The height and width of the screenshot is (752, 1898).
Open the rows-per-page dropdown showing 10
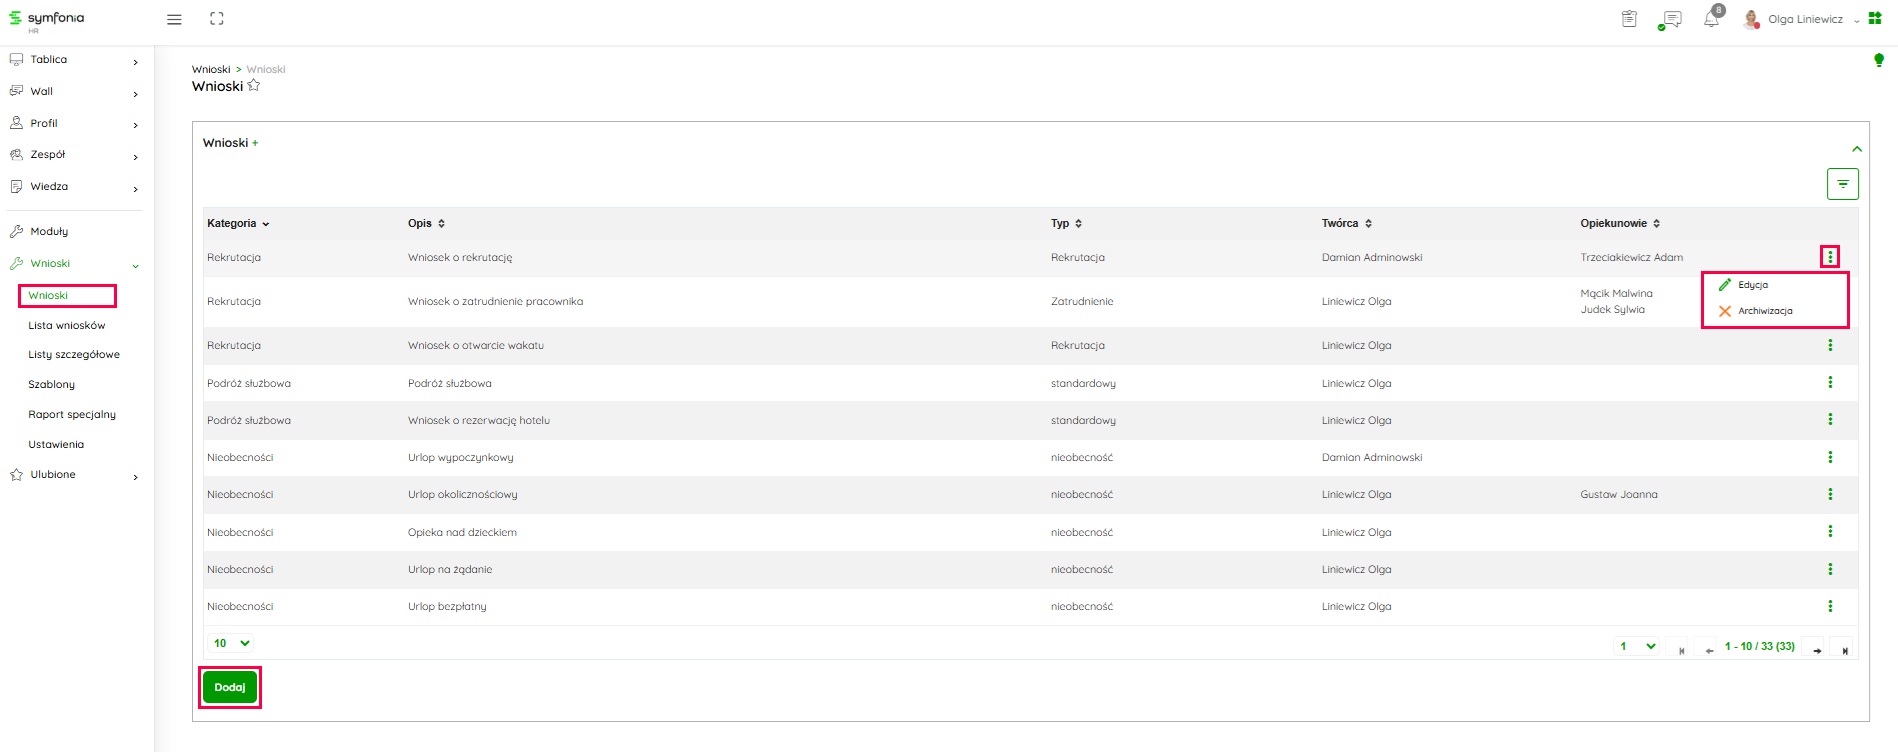[x=231, y=643]
